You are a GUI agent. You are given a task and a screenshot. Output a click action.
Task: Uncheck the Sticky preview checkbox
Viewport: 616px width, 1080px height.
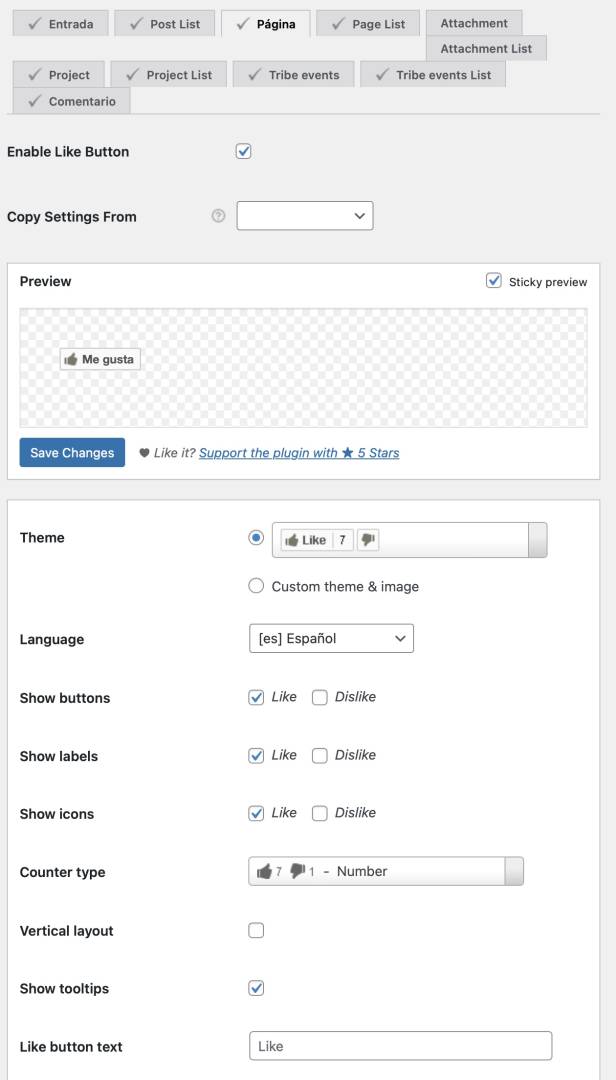click(494, 281)
